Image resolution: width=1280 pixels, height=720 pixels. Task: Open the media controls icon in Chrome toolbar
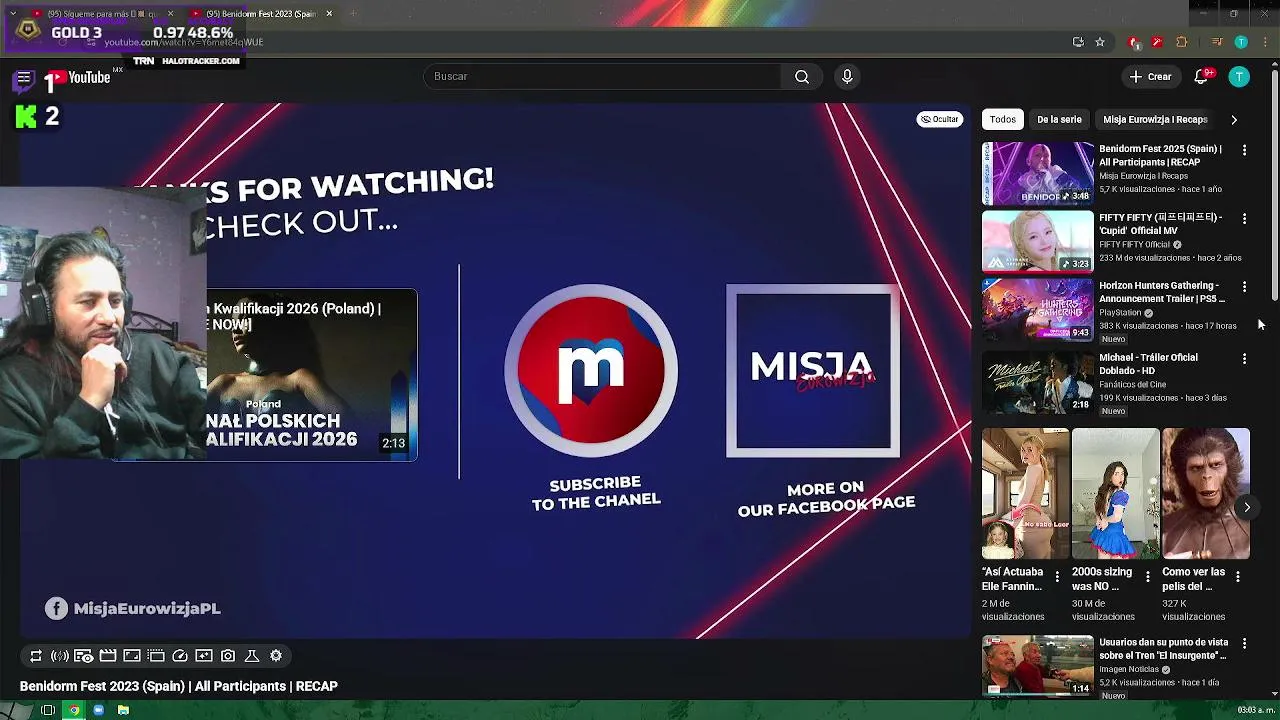click(1217, 42)
